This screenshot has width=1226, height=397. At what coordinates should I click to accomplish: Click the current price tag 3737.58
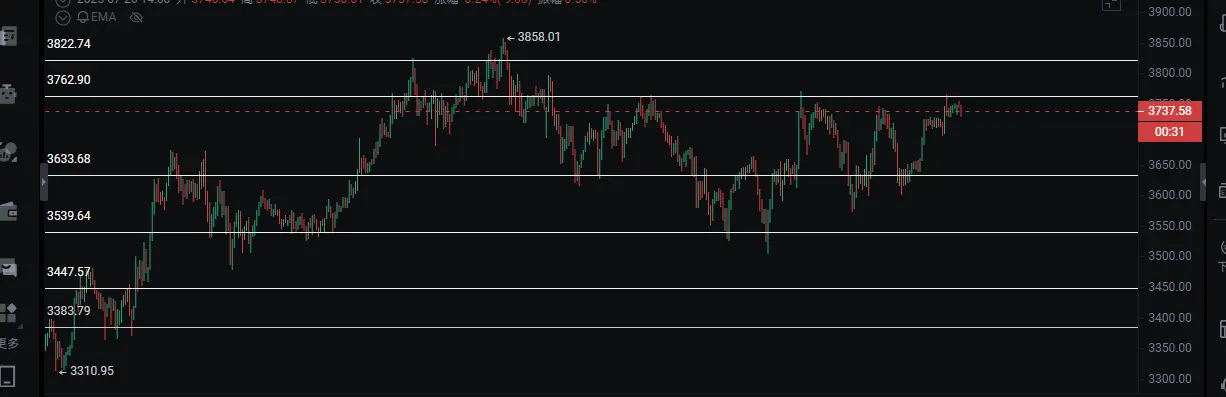click(x=1169, y=111)
